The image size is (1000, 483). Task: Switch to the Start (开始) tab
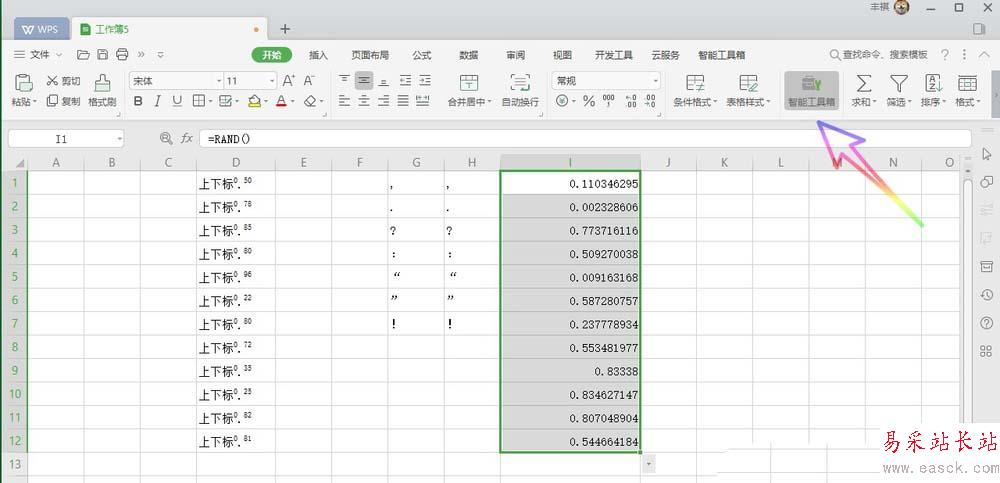pyautogui.click(x=272, y=55)
